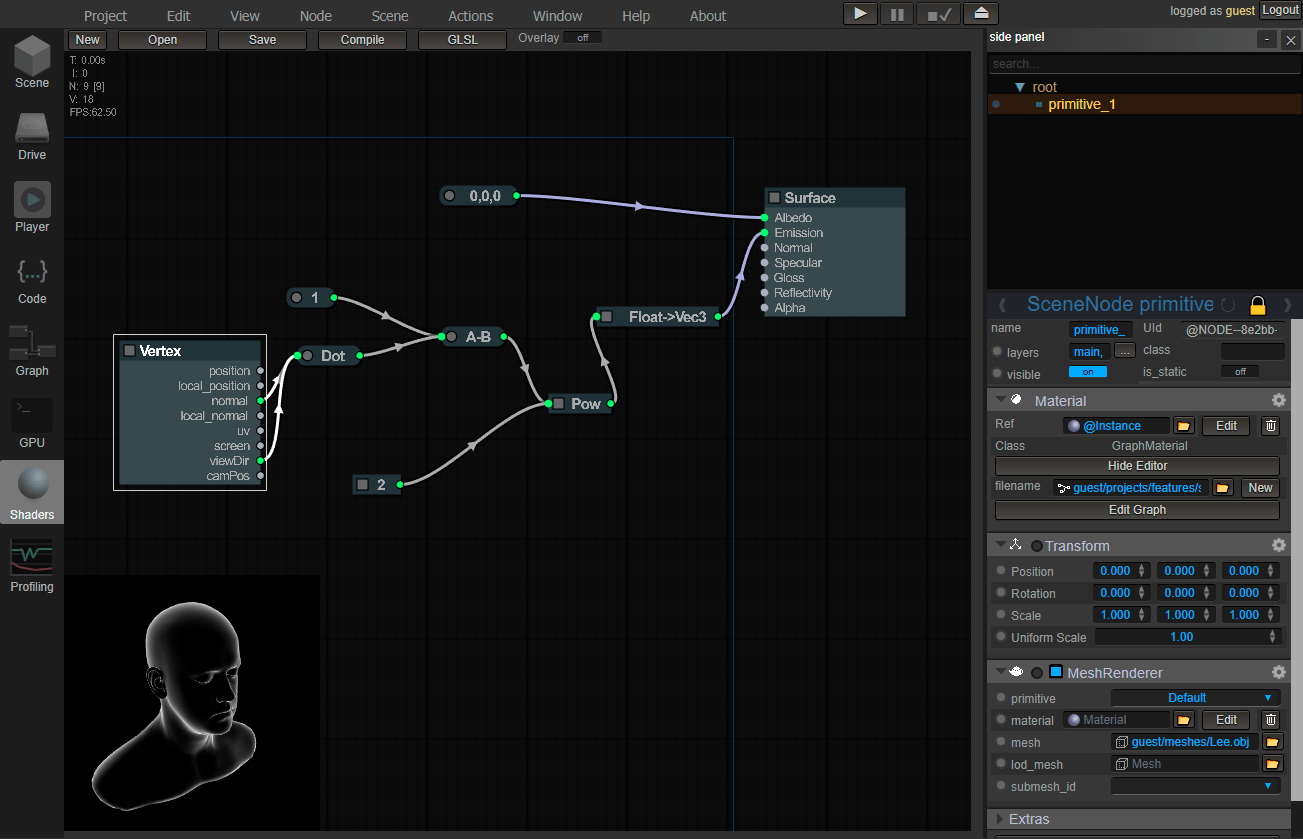Open the primitive Default dropdown
This screenshot has height=839, width=1303.
[1196, 698]
